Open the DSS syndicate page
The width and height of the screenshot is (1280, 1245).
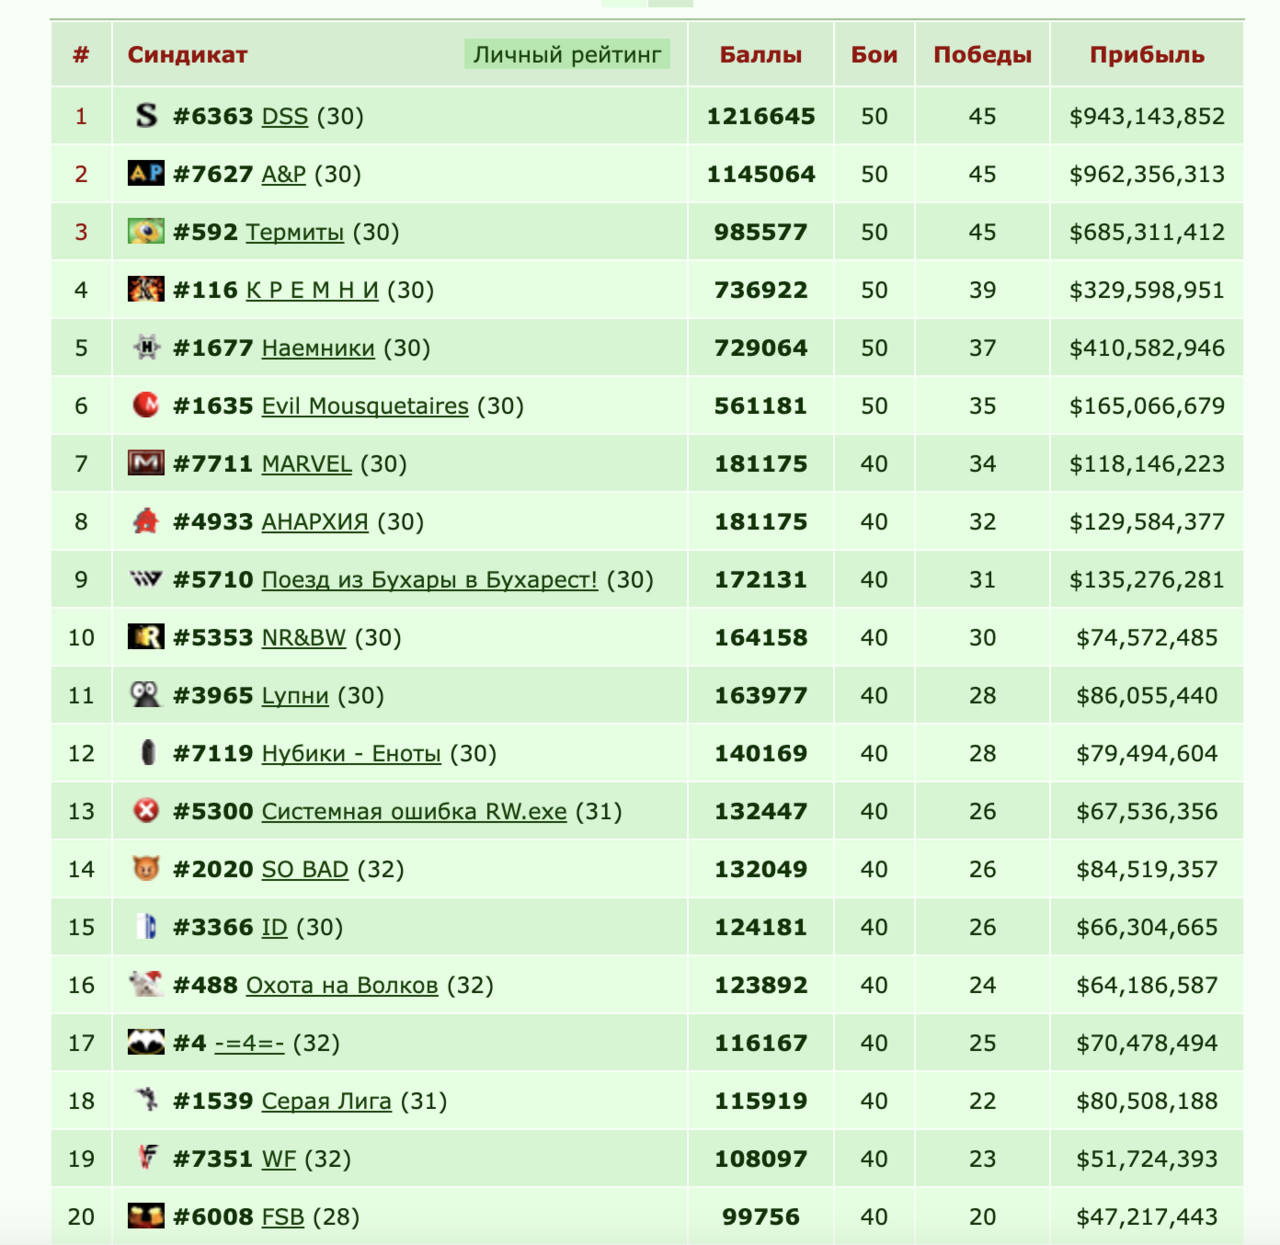pyautogui.click(x=285, y=116)
